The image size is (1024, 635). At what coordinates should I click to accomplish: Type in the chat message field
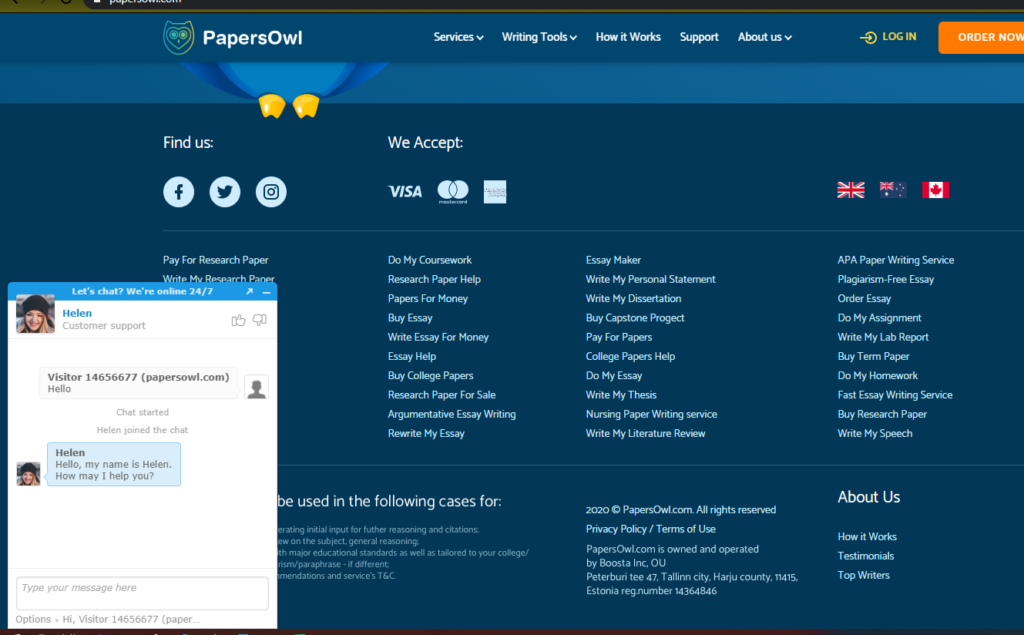tap(142, 593)
